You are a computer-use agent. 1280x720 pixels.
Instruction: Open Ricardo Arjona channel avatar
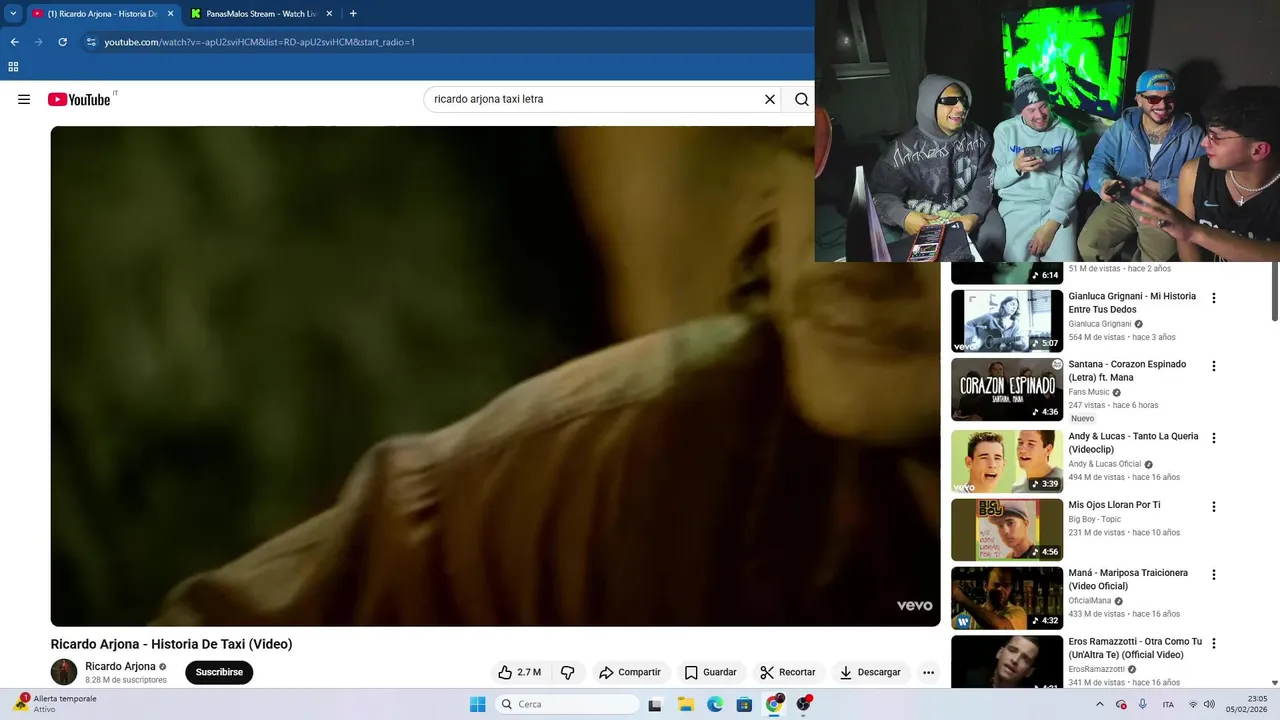click(x=64, y=672)
